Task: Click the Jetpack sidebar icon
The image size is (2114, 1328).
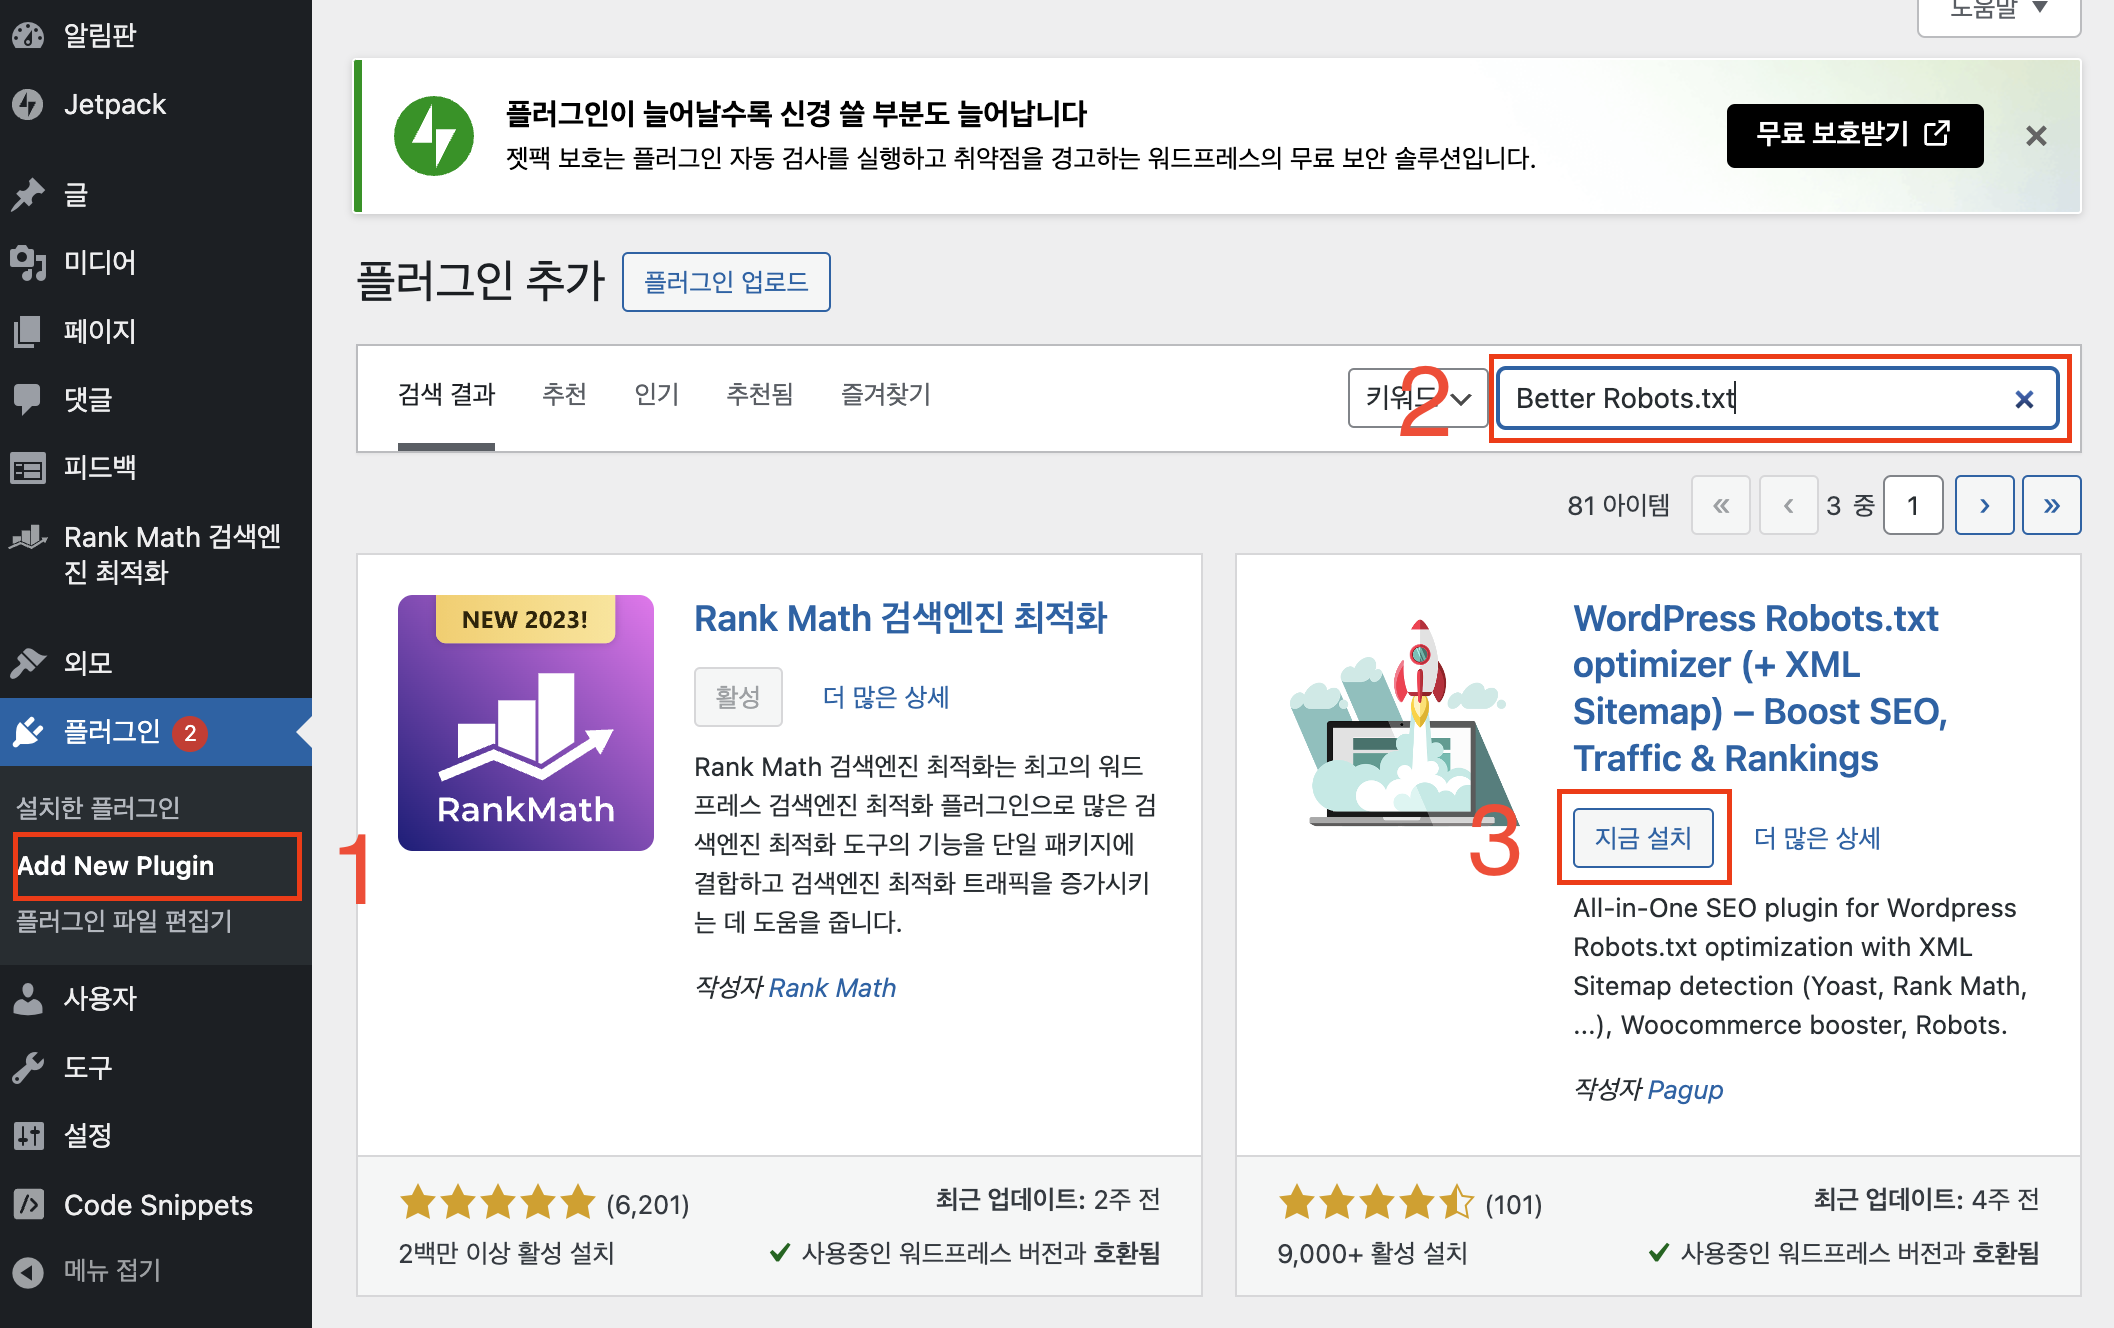Action: point(28,104)
